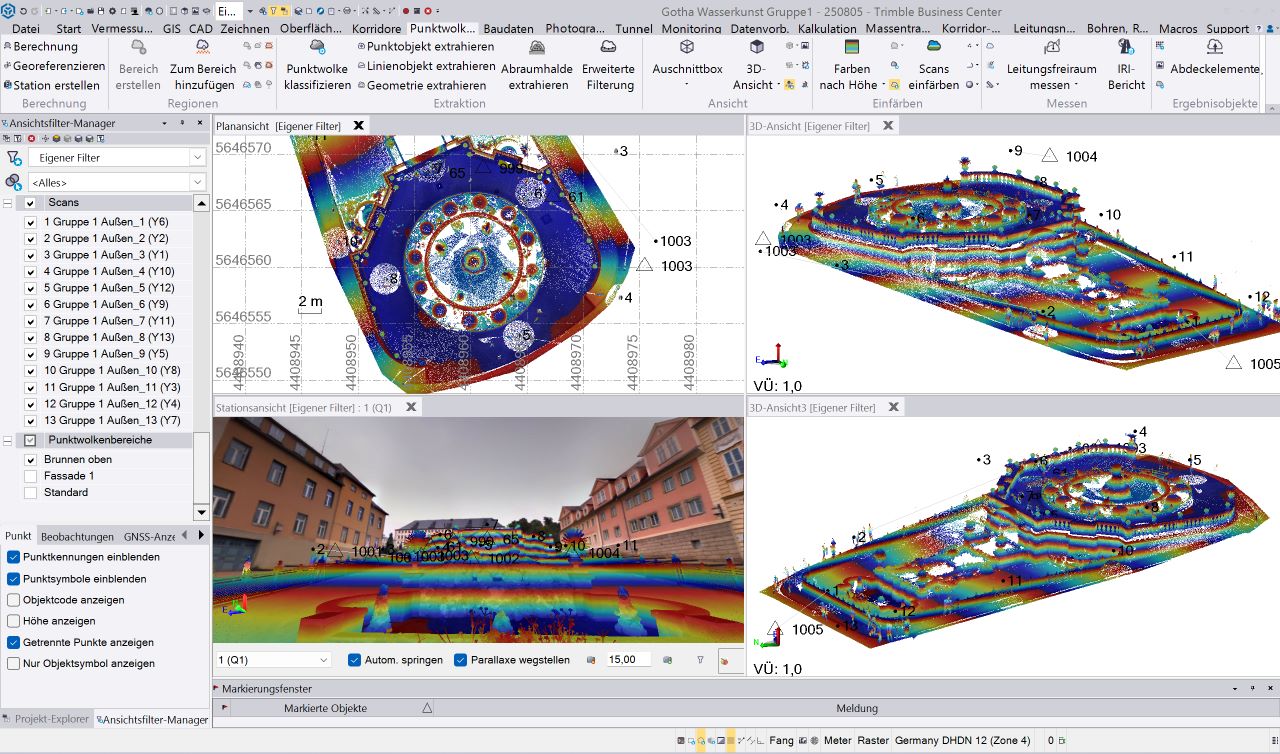Click the Erweiterte Filterung icon
The height and width of the screenshot is (754, 1280).
608,48
